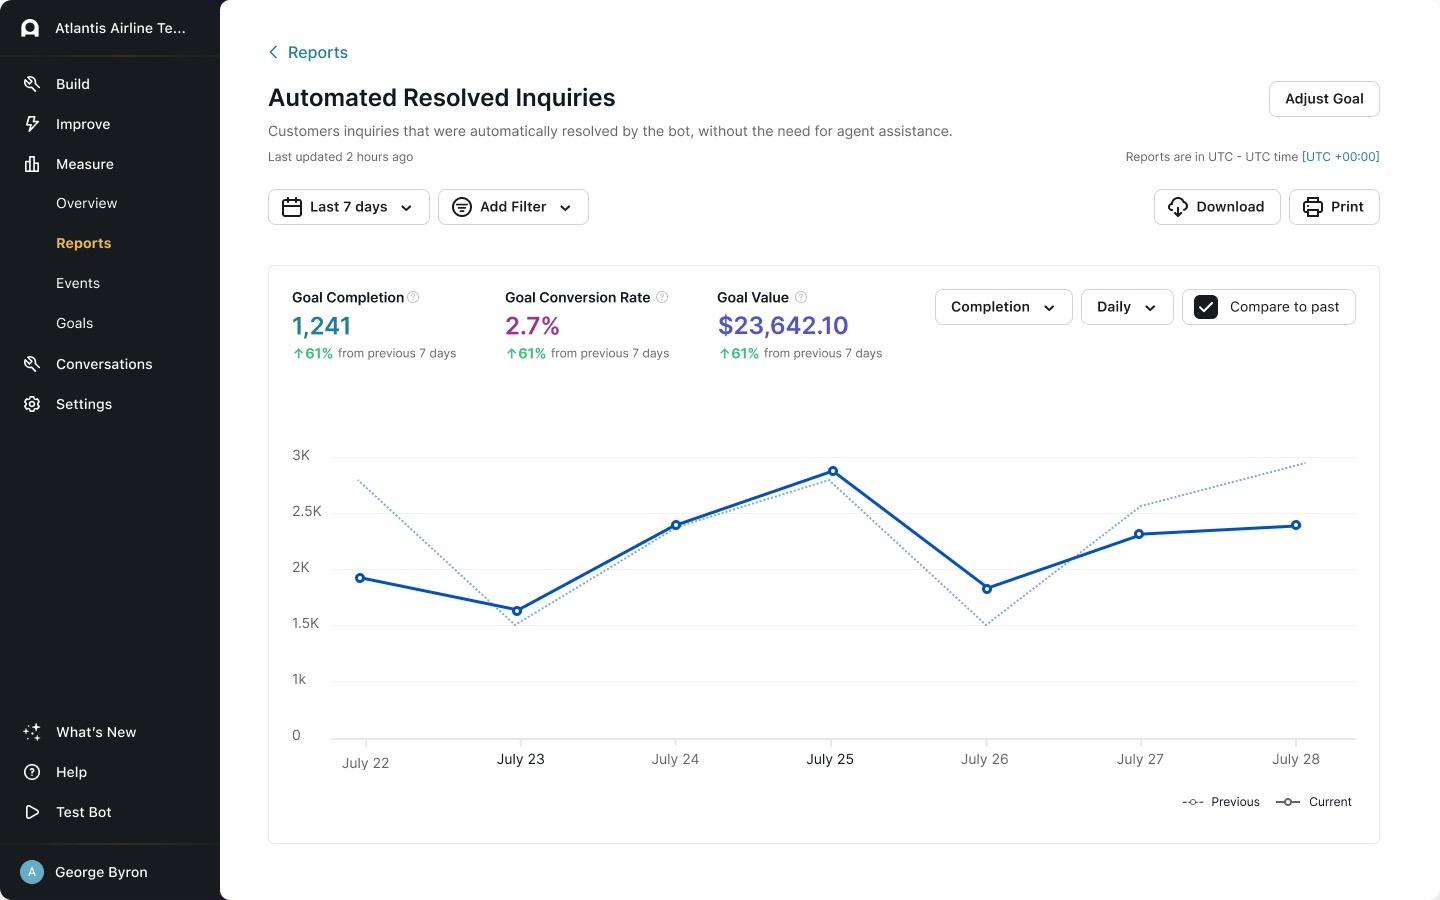The width and height of the screenshot is (1440, 900).
Task: Toggle the Current series in chart legend
Action: 1314,802
